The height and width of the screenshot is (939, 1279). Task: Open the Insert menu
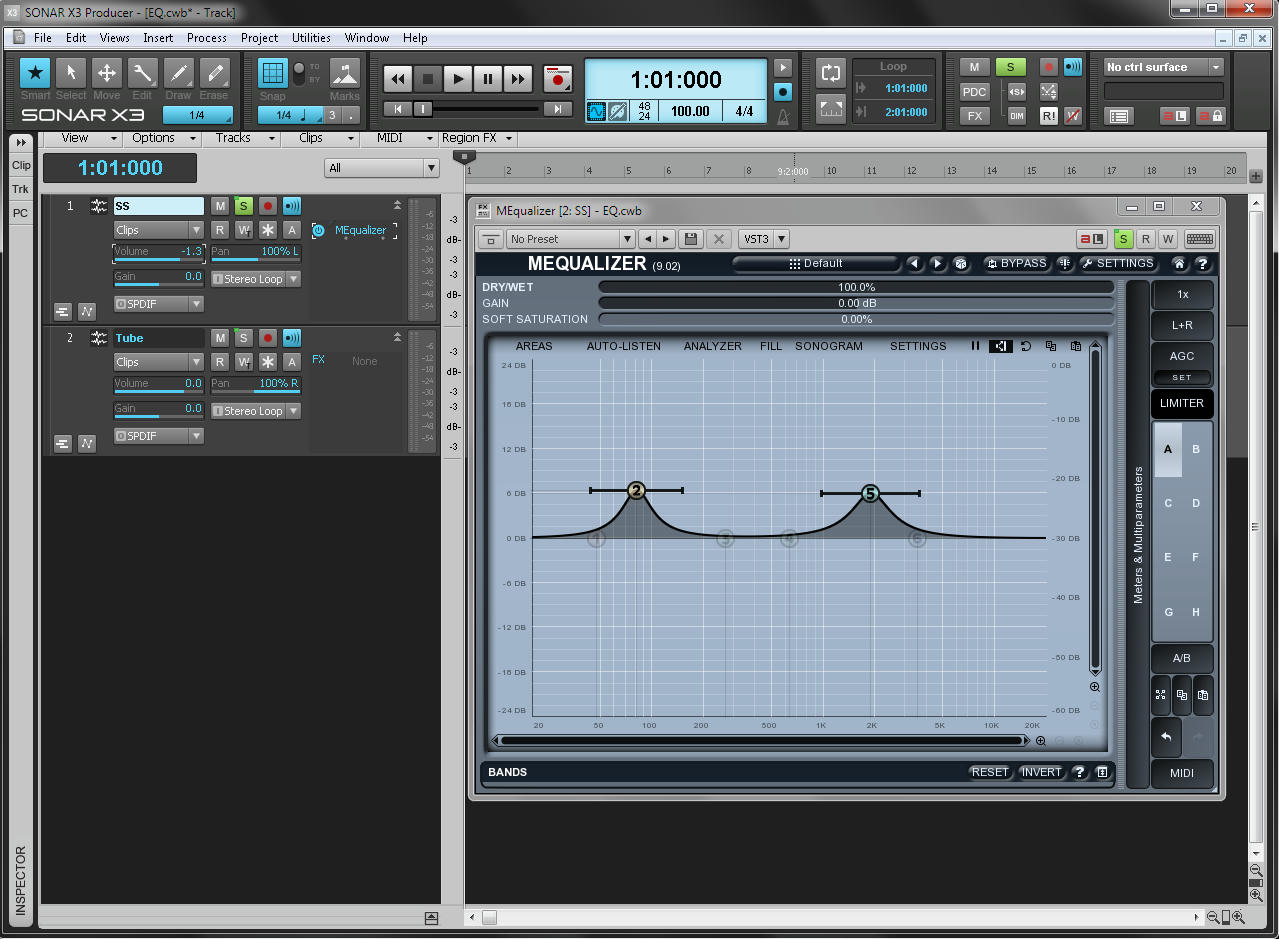coord(158,38)
